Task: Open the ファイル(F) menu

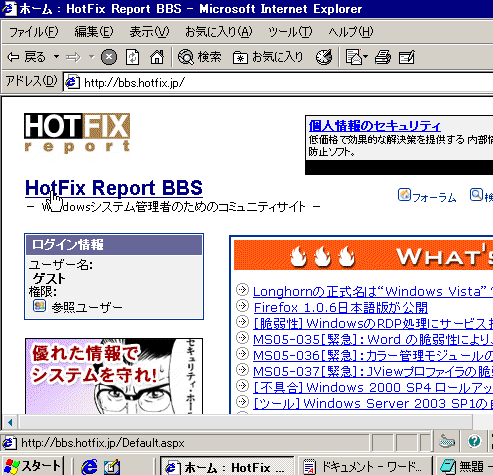Action: 33,32
